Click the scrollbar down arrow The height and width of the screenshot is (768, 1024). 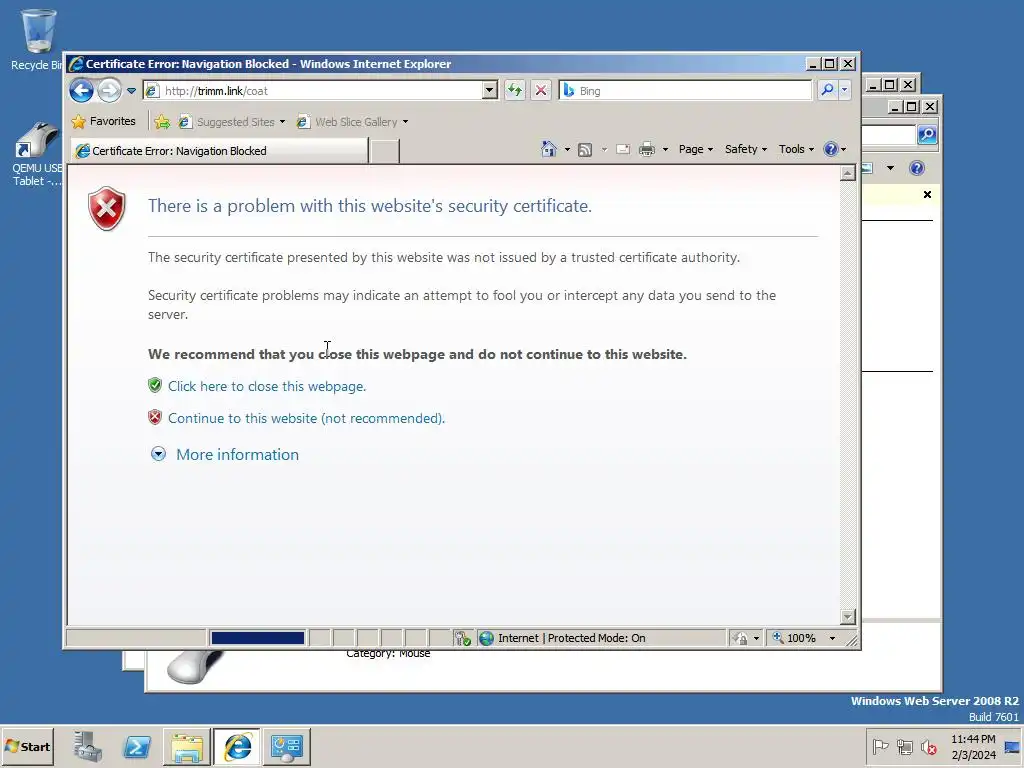(x=848, y=616)
